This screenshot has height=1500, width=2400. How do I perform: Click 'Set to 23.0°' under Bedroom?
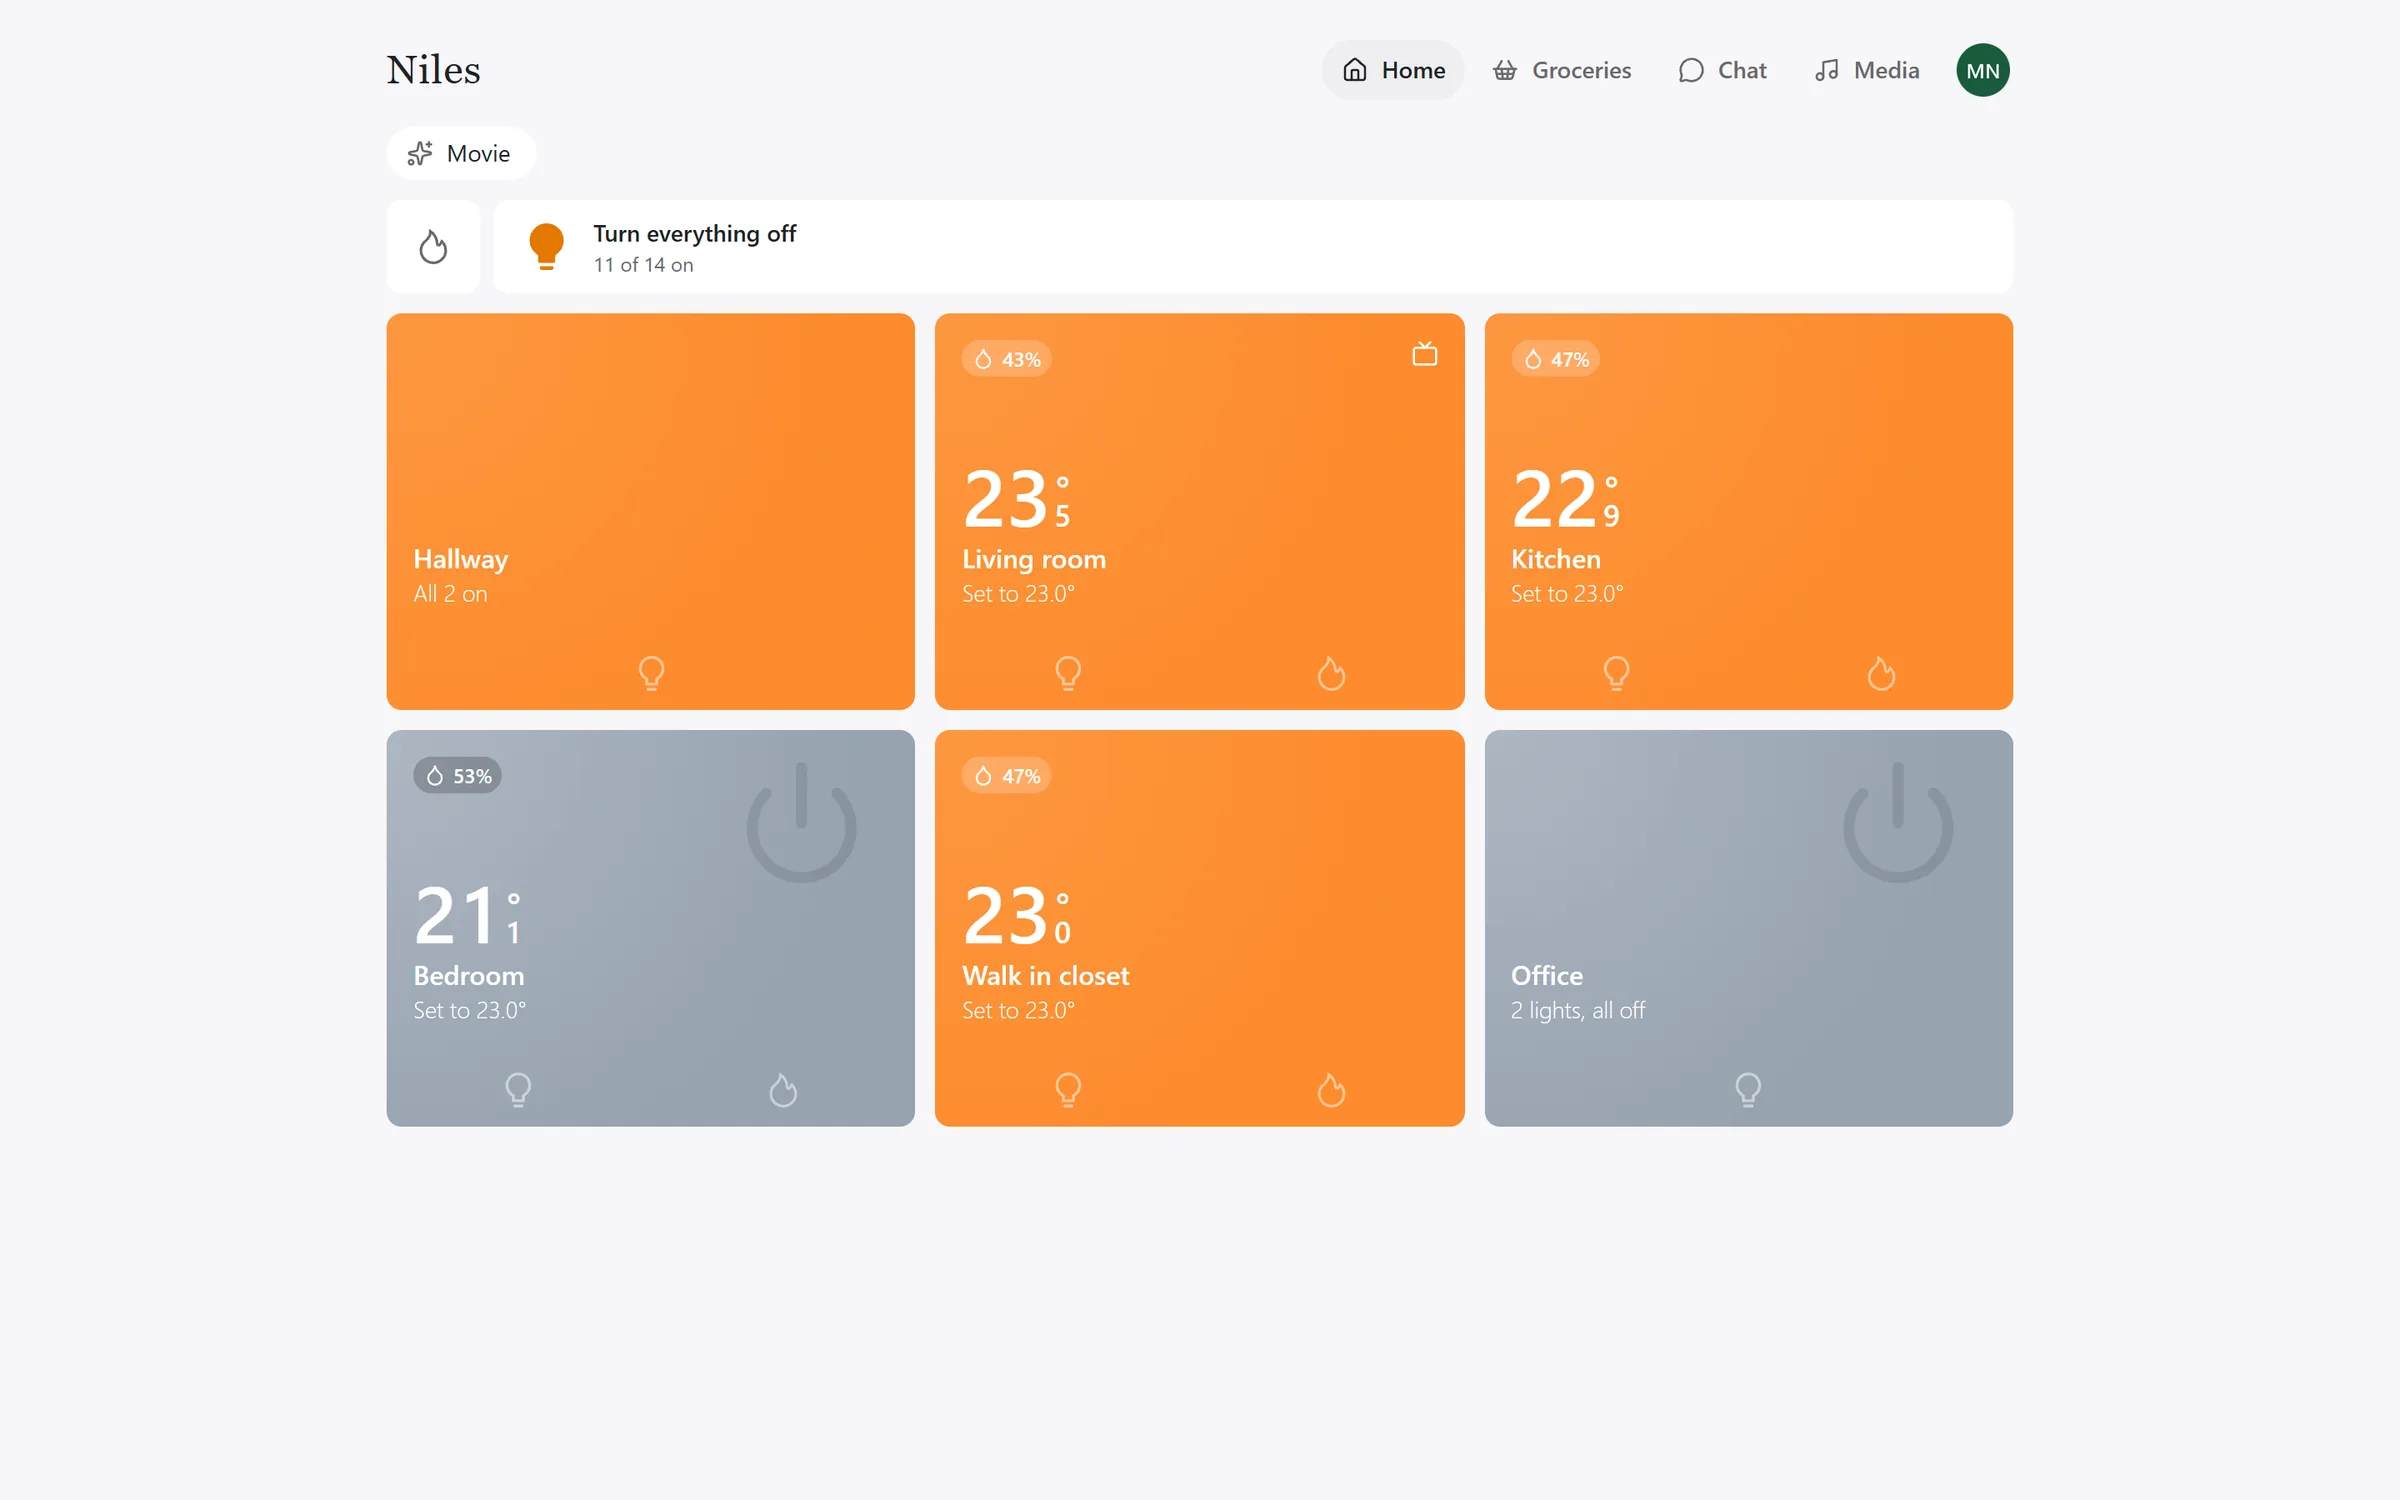(470, 1010)
